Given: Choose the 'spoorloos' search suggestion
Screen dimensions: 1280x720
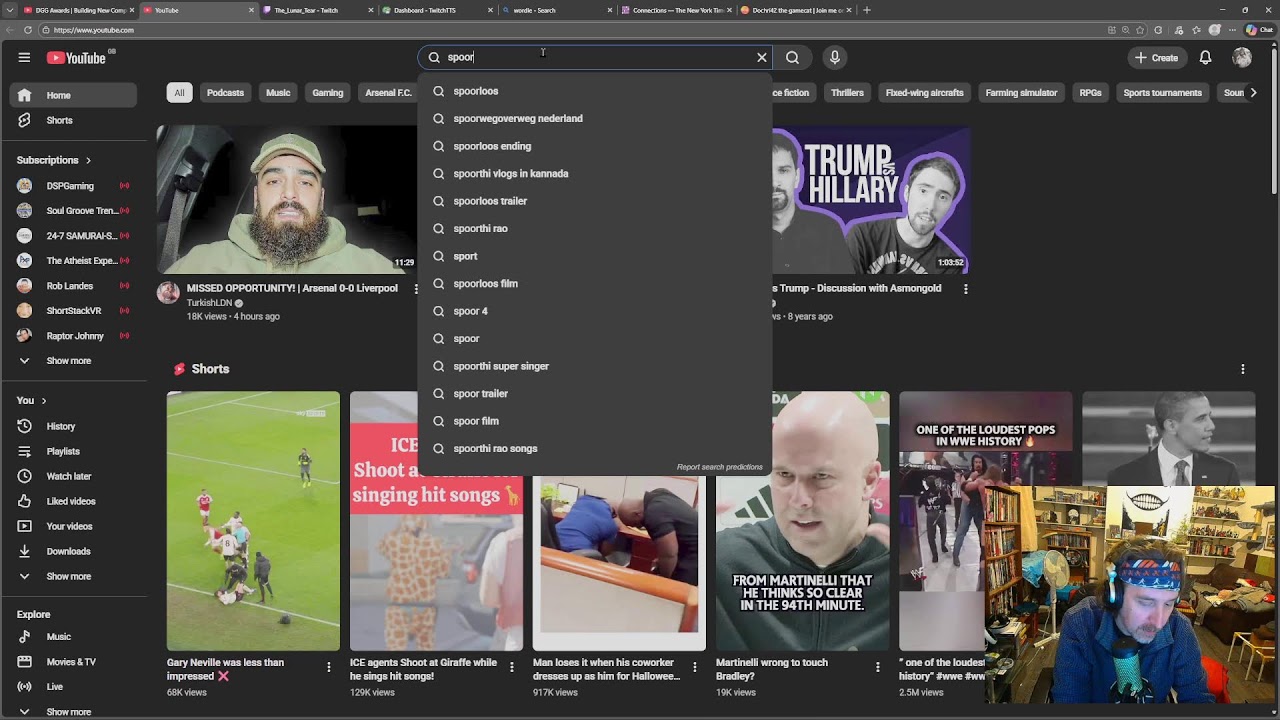Looking at the screenshot, I should click(595, 91).
